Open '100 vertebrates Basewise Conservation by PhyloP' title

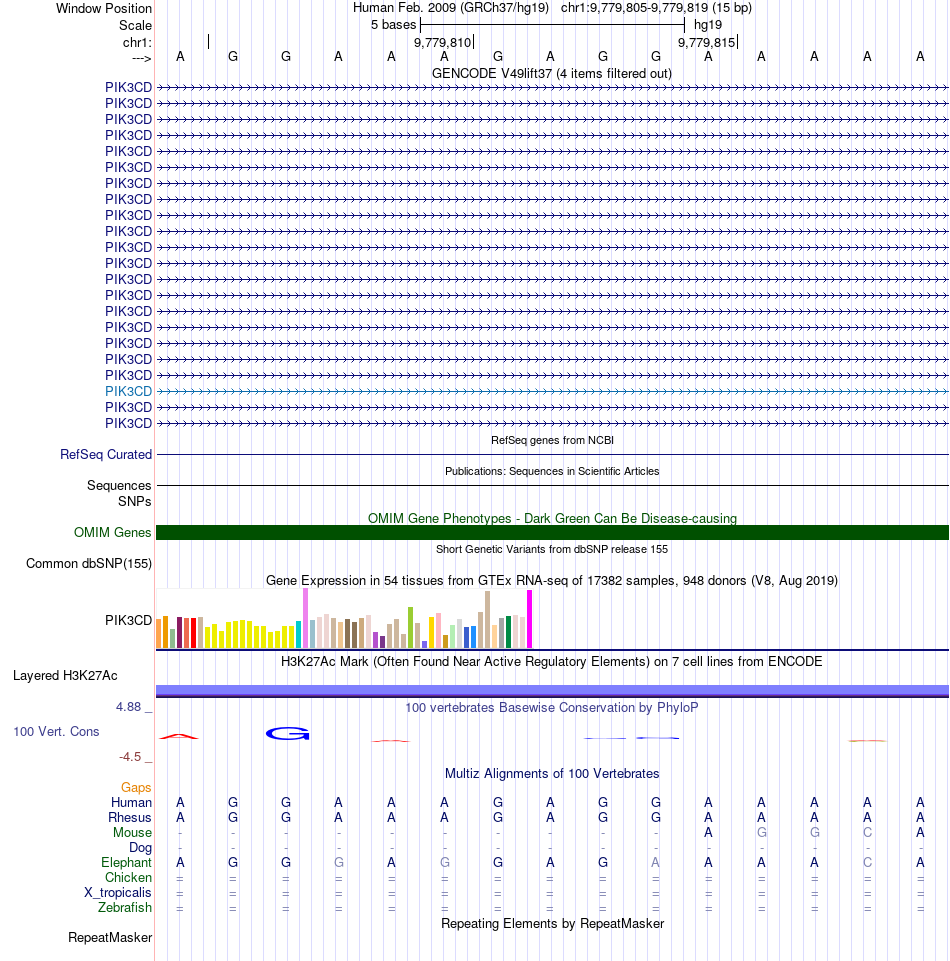coord(552,708)
